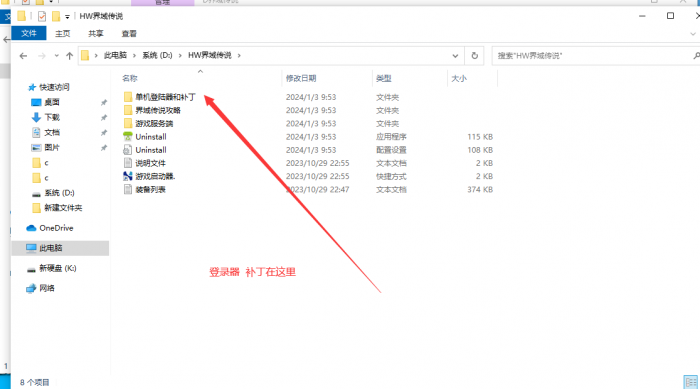Sort by the 类型 column header
Viewport: 700px width, 389px height.
[383, 78]
